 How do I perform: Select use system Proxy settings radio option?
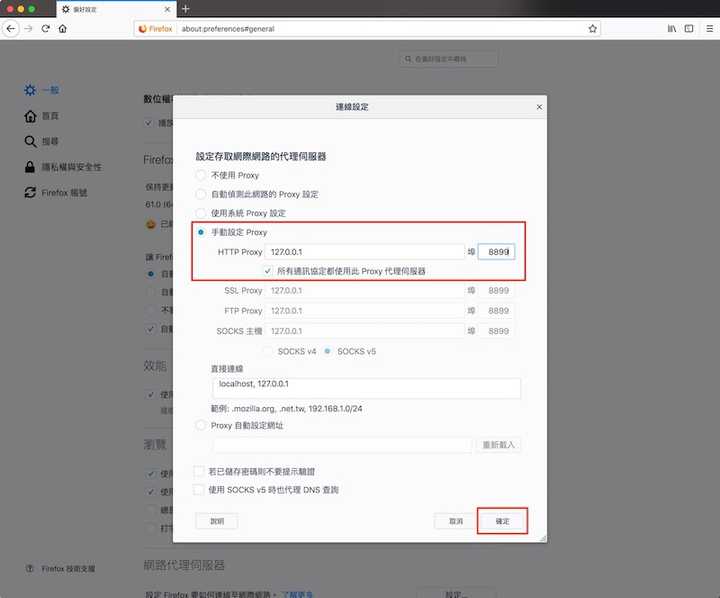(x=201, y=213)
